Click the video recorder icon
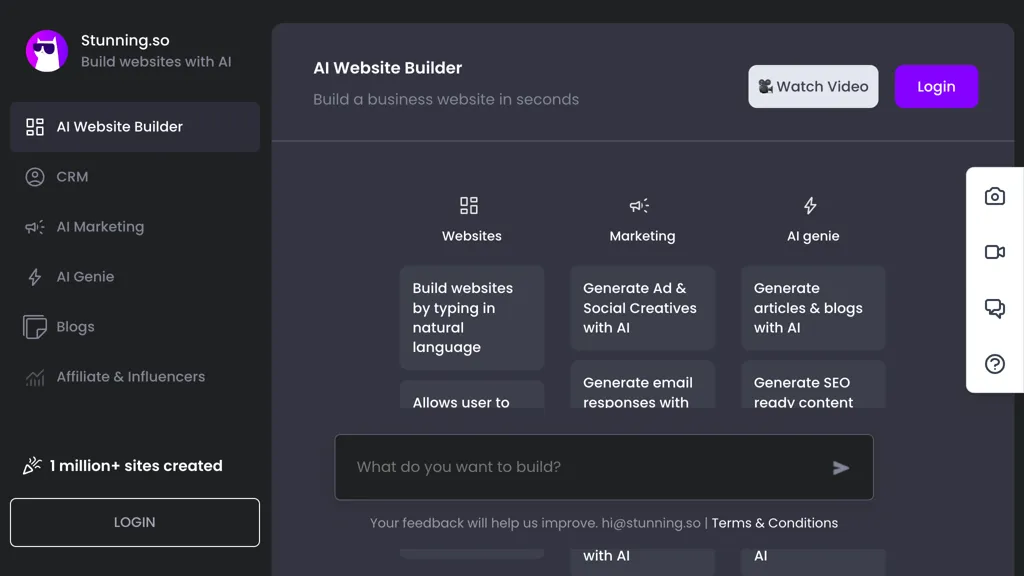The height and width of the screenshot is (576, 1024). point(994,252)
